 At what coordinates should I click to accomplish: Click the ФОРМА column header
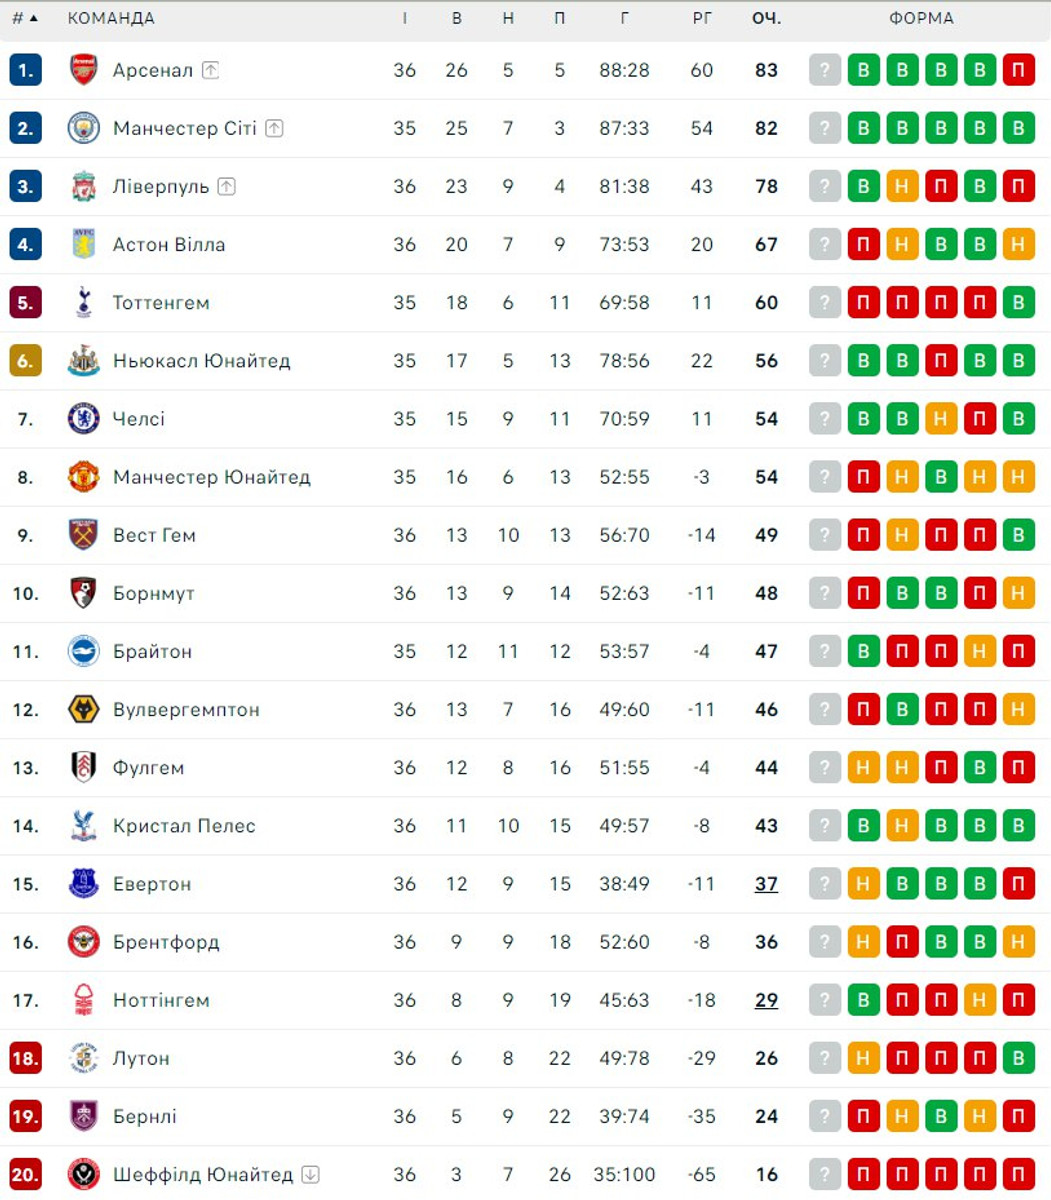921,18
